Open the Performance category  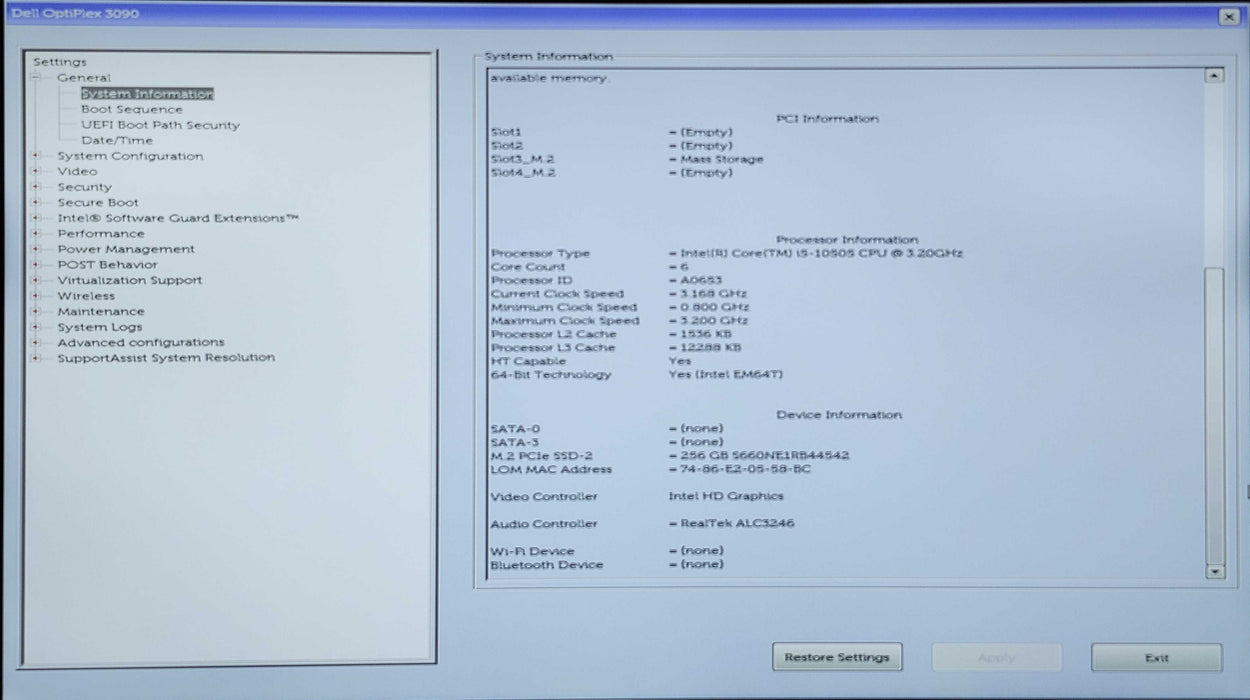(100, 234)
